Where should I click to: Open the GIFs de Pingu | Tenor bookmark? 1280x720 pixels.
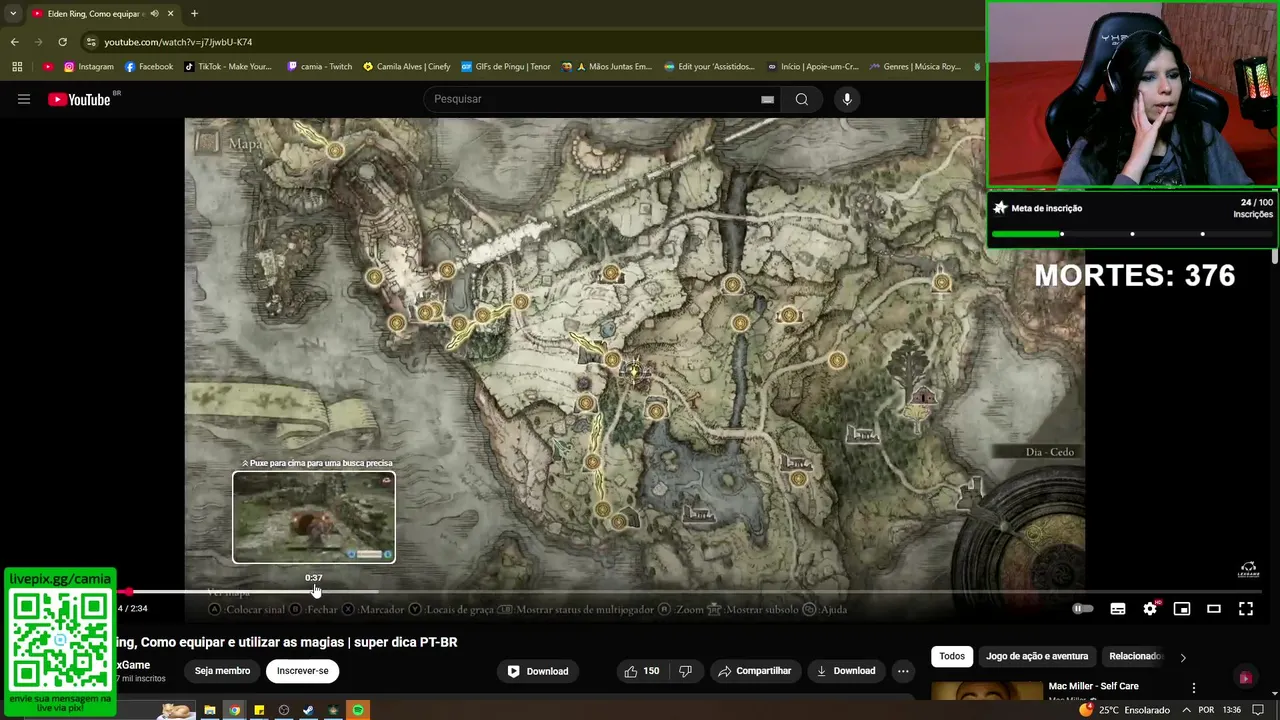pyautogui.click(x=506, y=67)
